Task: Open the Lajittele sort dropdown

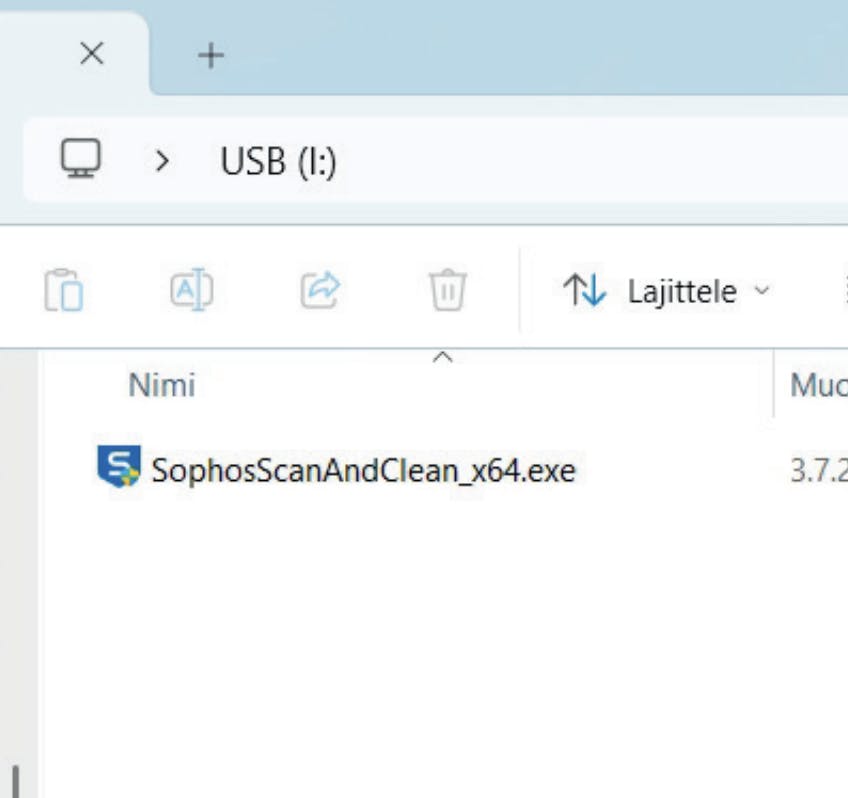Action: (666, 291)
